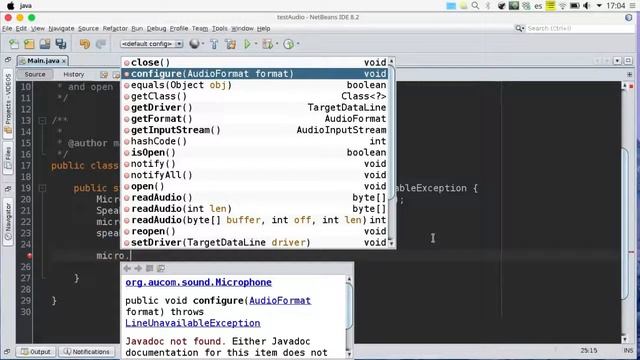This screenshot has width=640, height=360.
Task: Click the macOS Spotlight search icon
Action: point(476,6)
